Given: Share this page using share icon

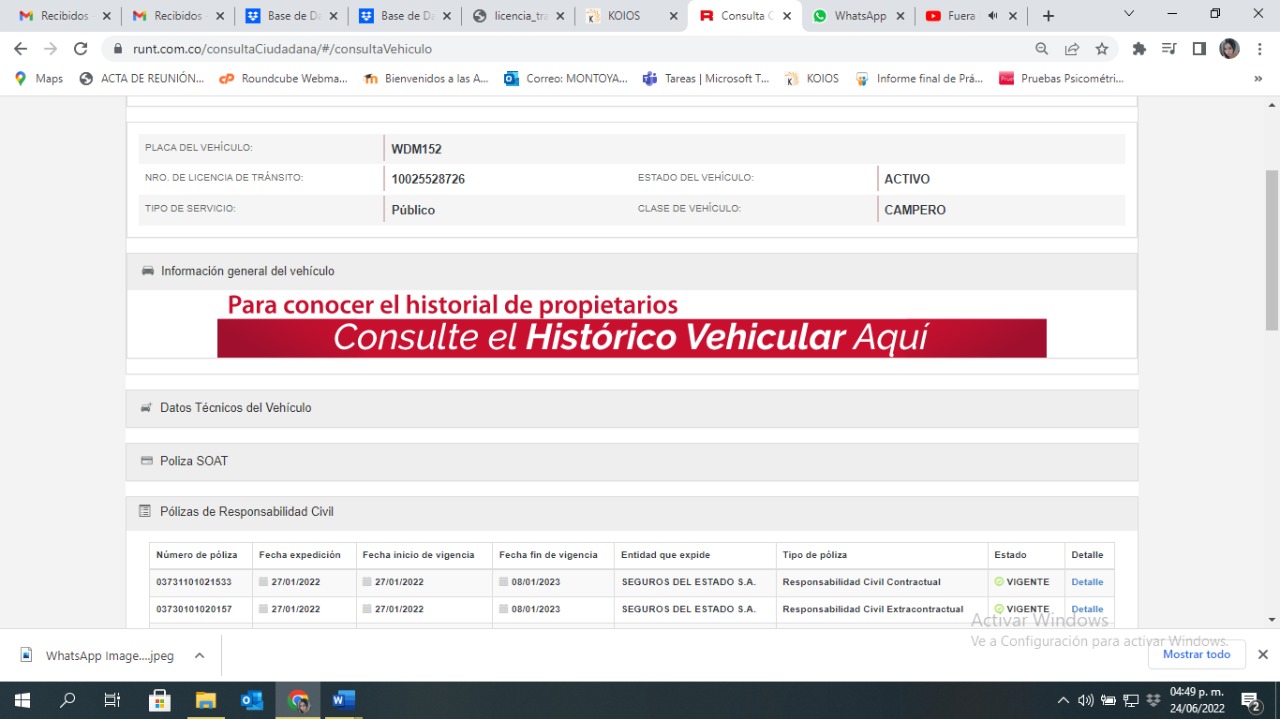Looking at the screenshot, I should [x=1072, y=49].
